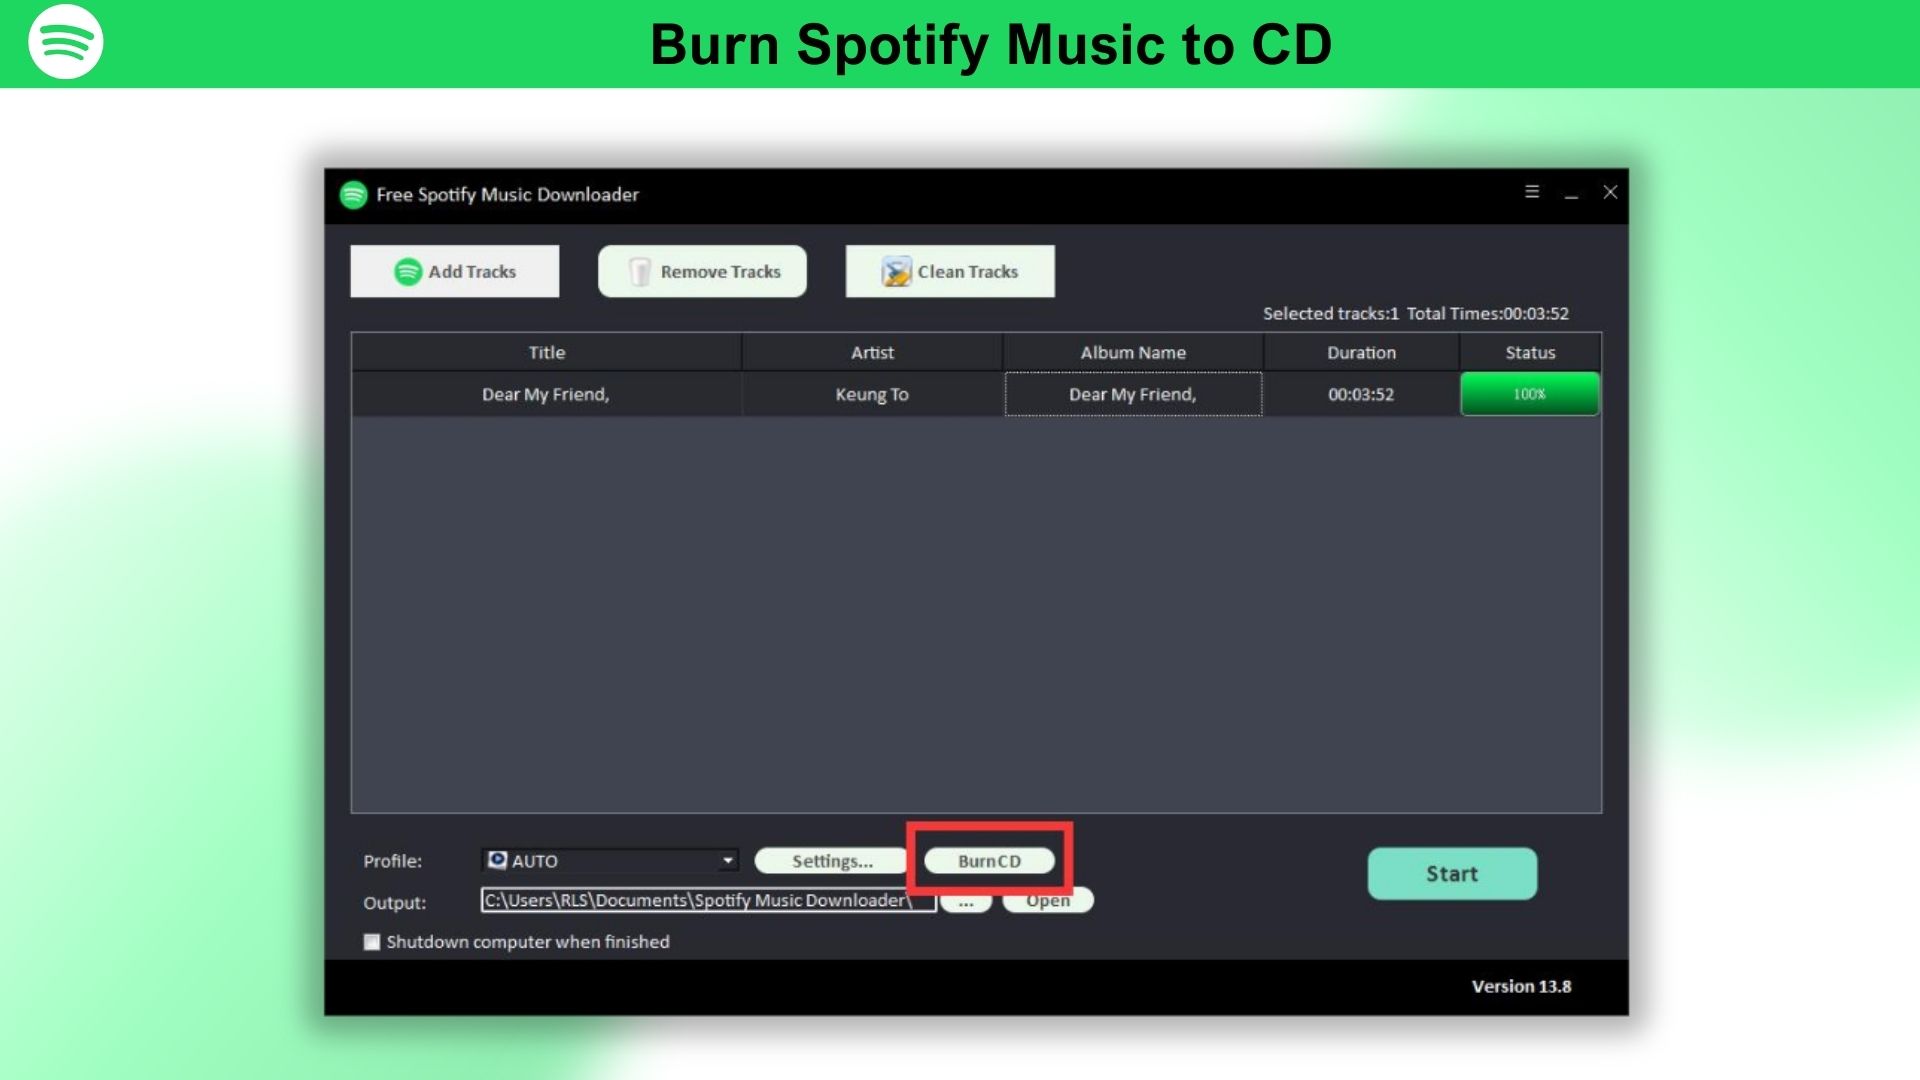Click the Artist column header
This screenshot has height=1080, width=1920.
[x=872, y=353]
